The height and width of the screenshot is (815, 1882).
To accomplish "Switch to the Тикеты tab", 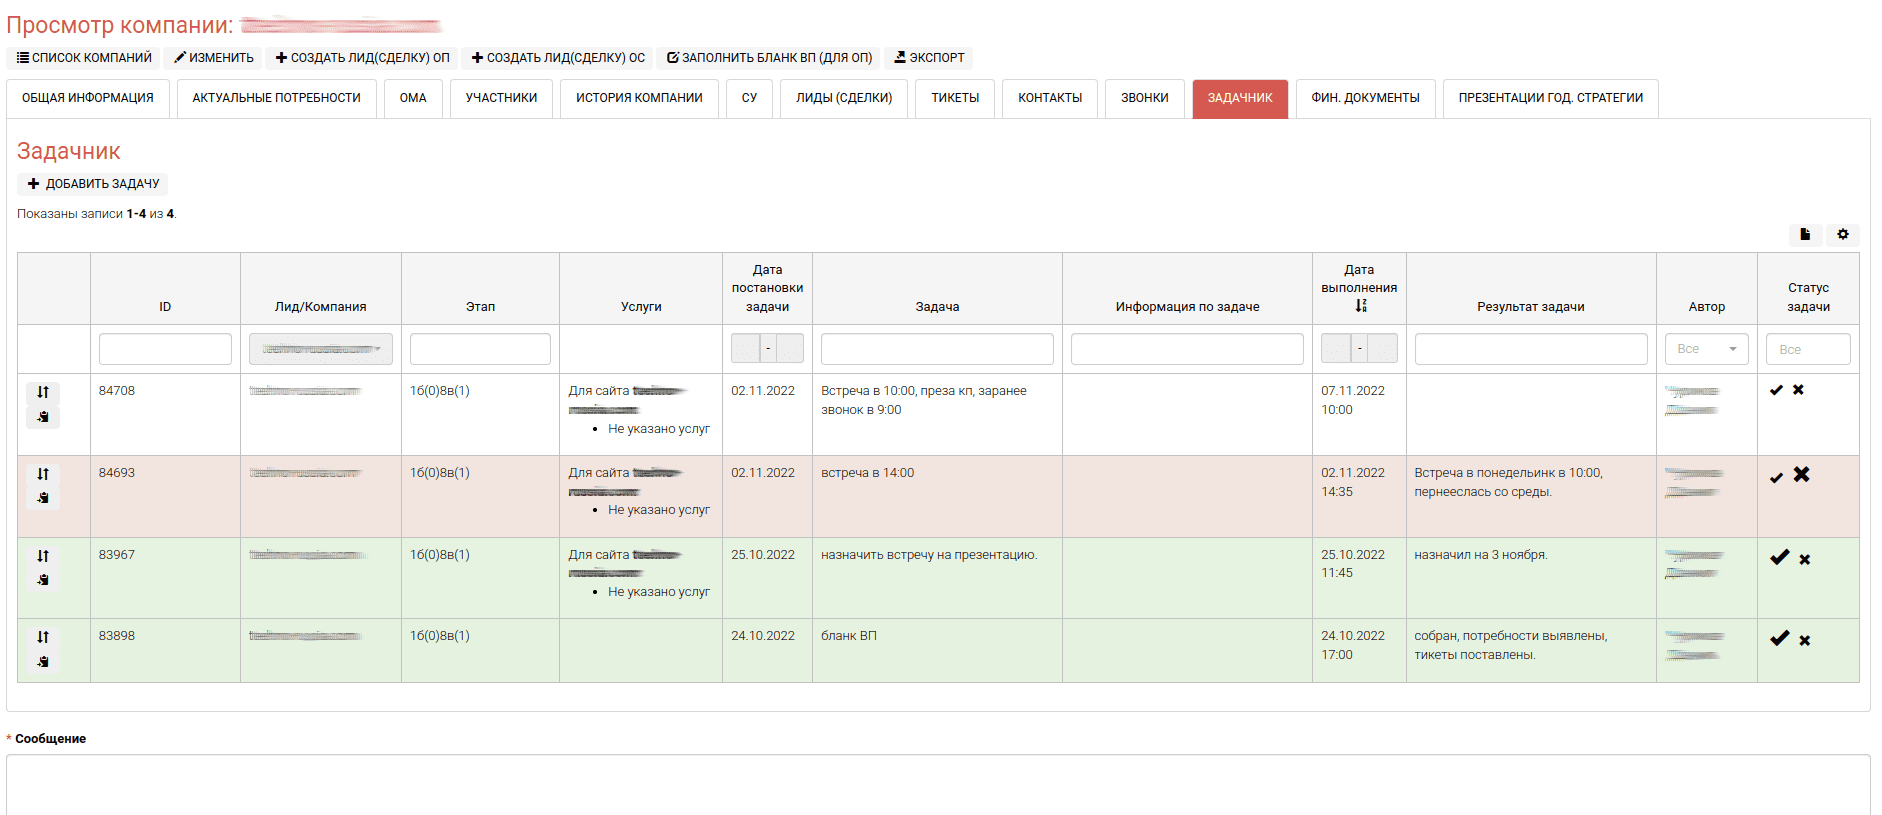I will (x=954, y=98).
